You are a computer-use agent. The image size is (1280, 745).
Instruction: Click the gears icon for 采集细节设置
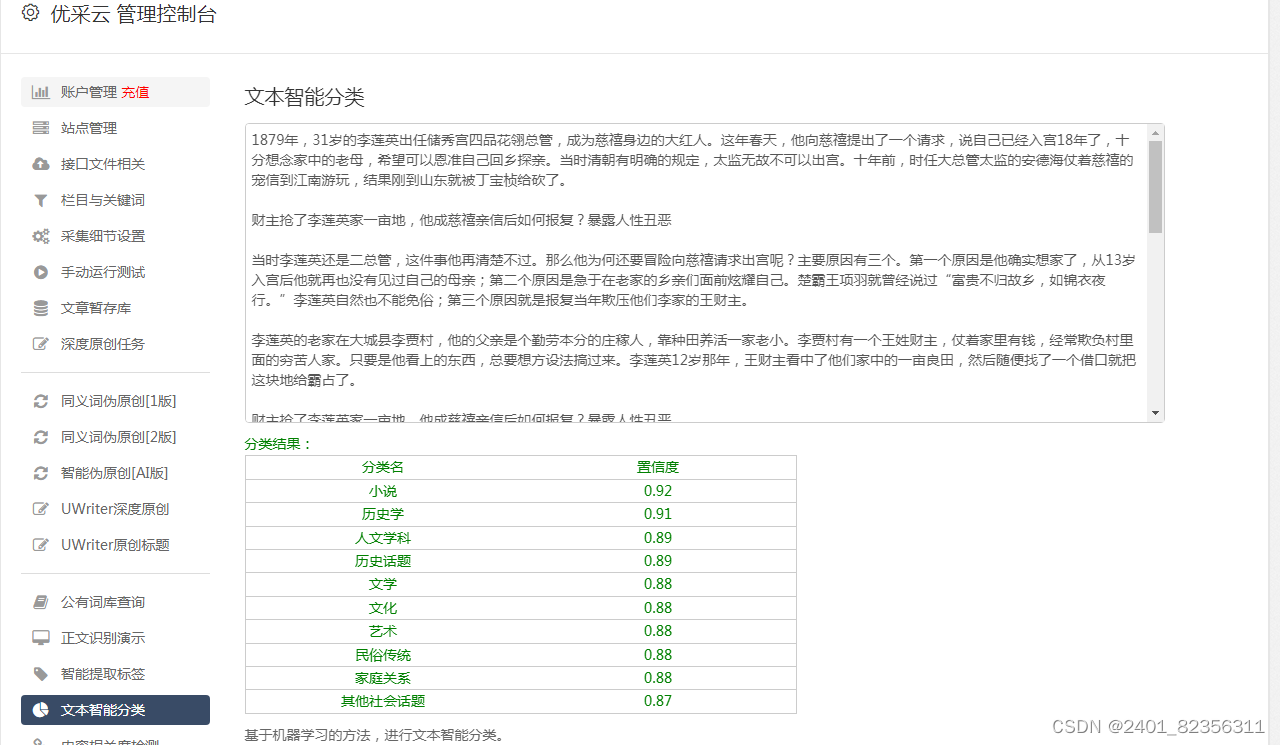point(41,236)
